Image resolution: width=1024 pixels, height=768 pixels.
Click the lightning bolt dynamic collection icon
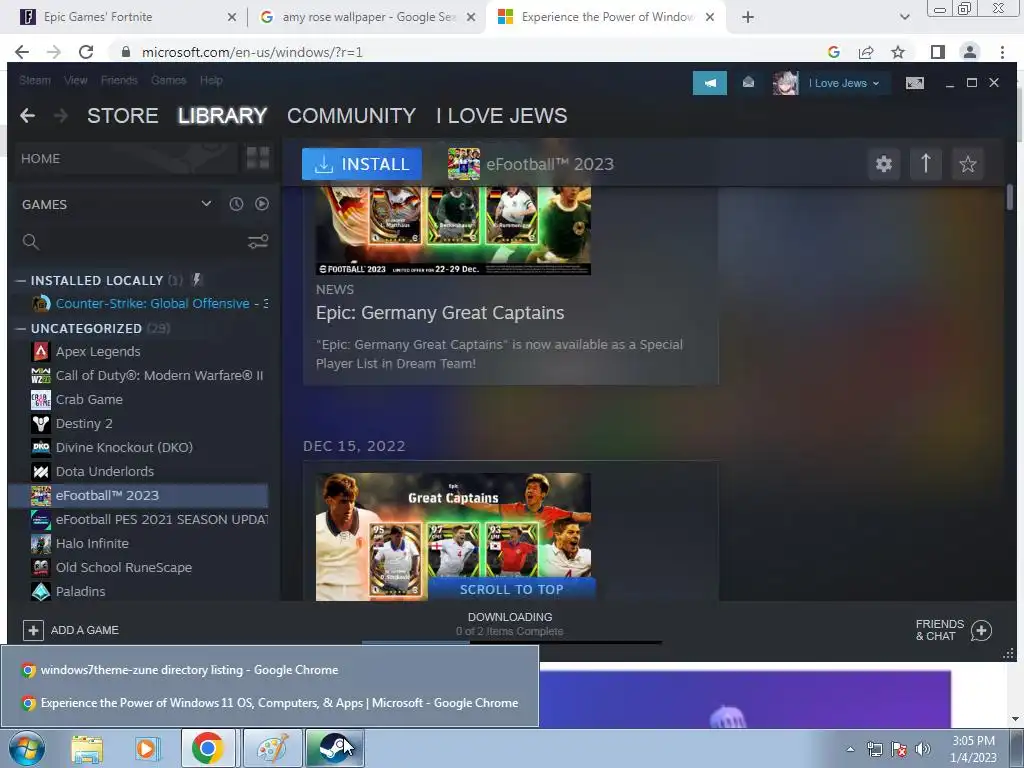pos(197,280)
